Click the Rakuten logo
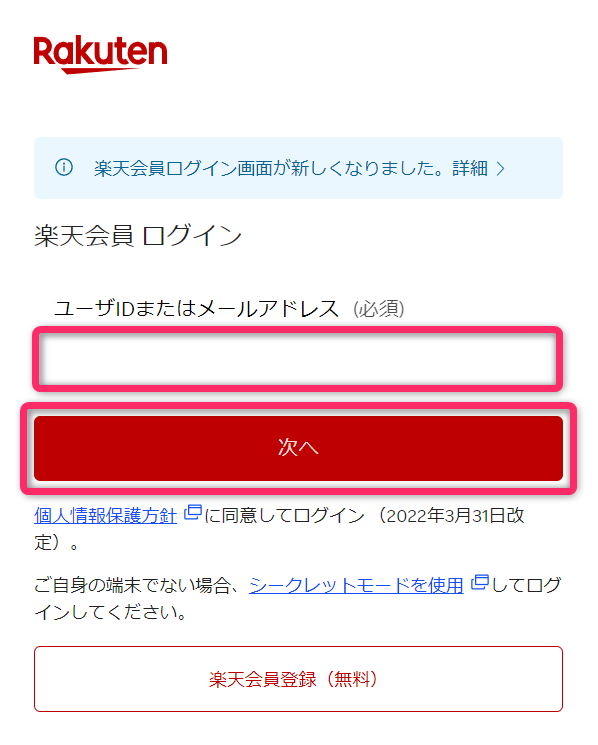Image resolution: width=598 pixels, height=745 pixels. click(x=100, y=54)
